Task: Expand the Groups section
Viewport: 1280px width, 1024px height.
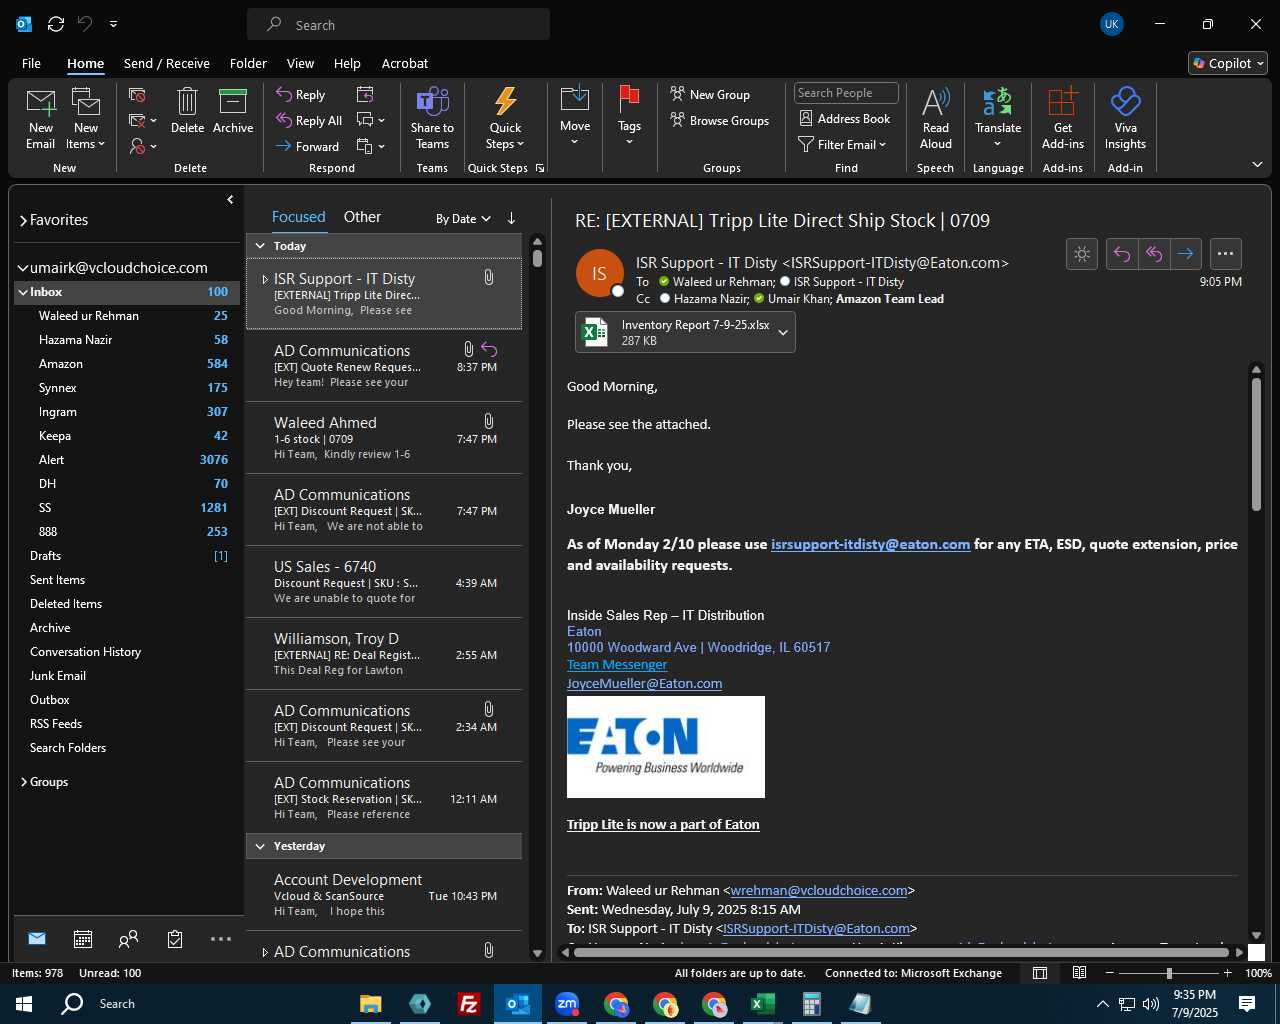Action: [24, 782]
